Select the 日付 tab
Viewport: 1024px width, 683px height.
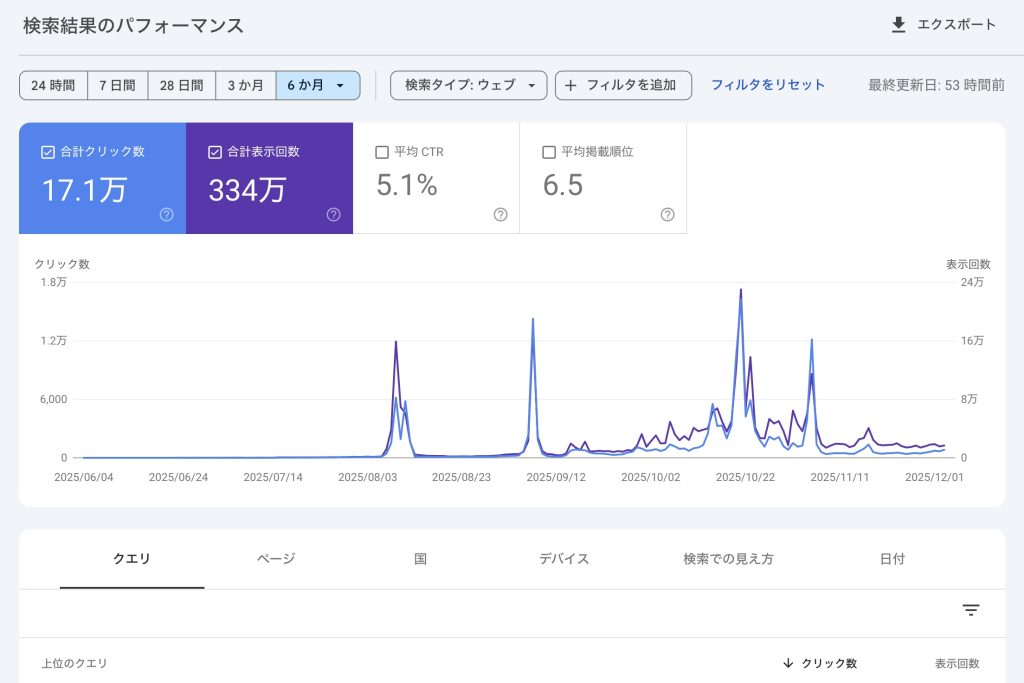[x=892, y=559]
